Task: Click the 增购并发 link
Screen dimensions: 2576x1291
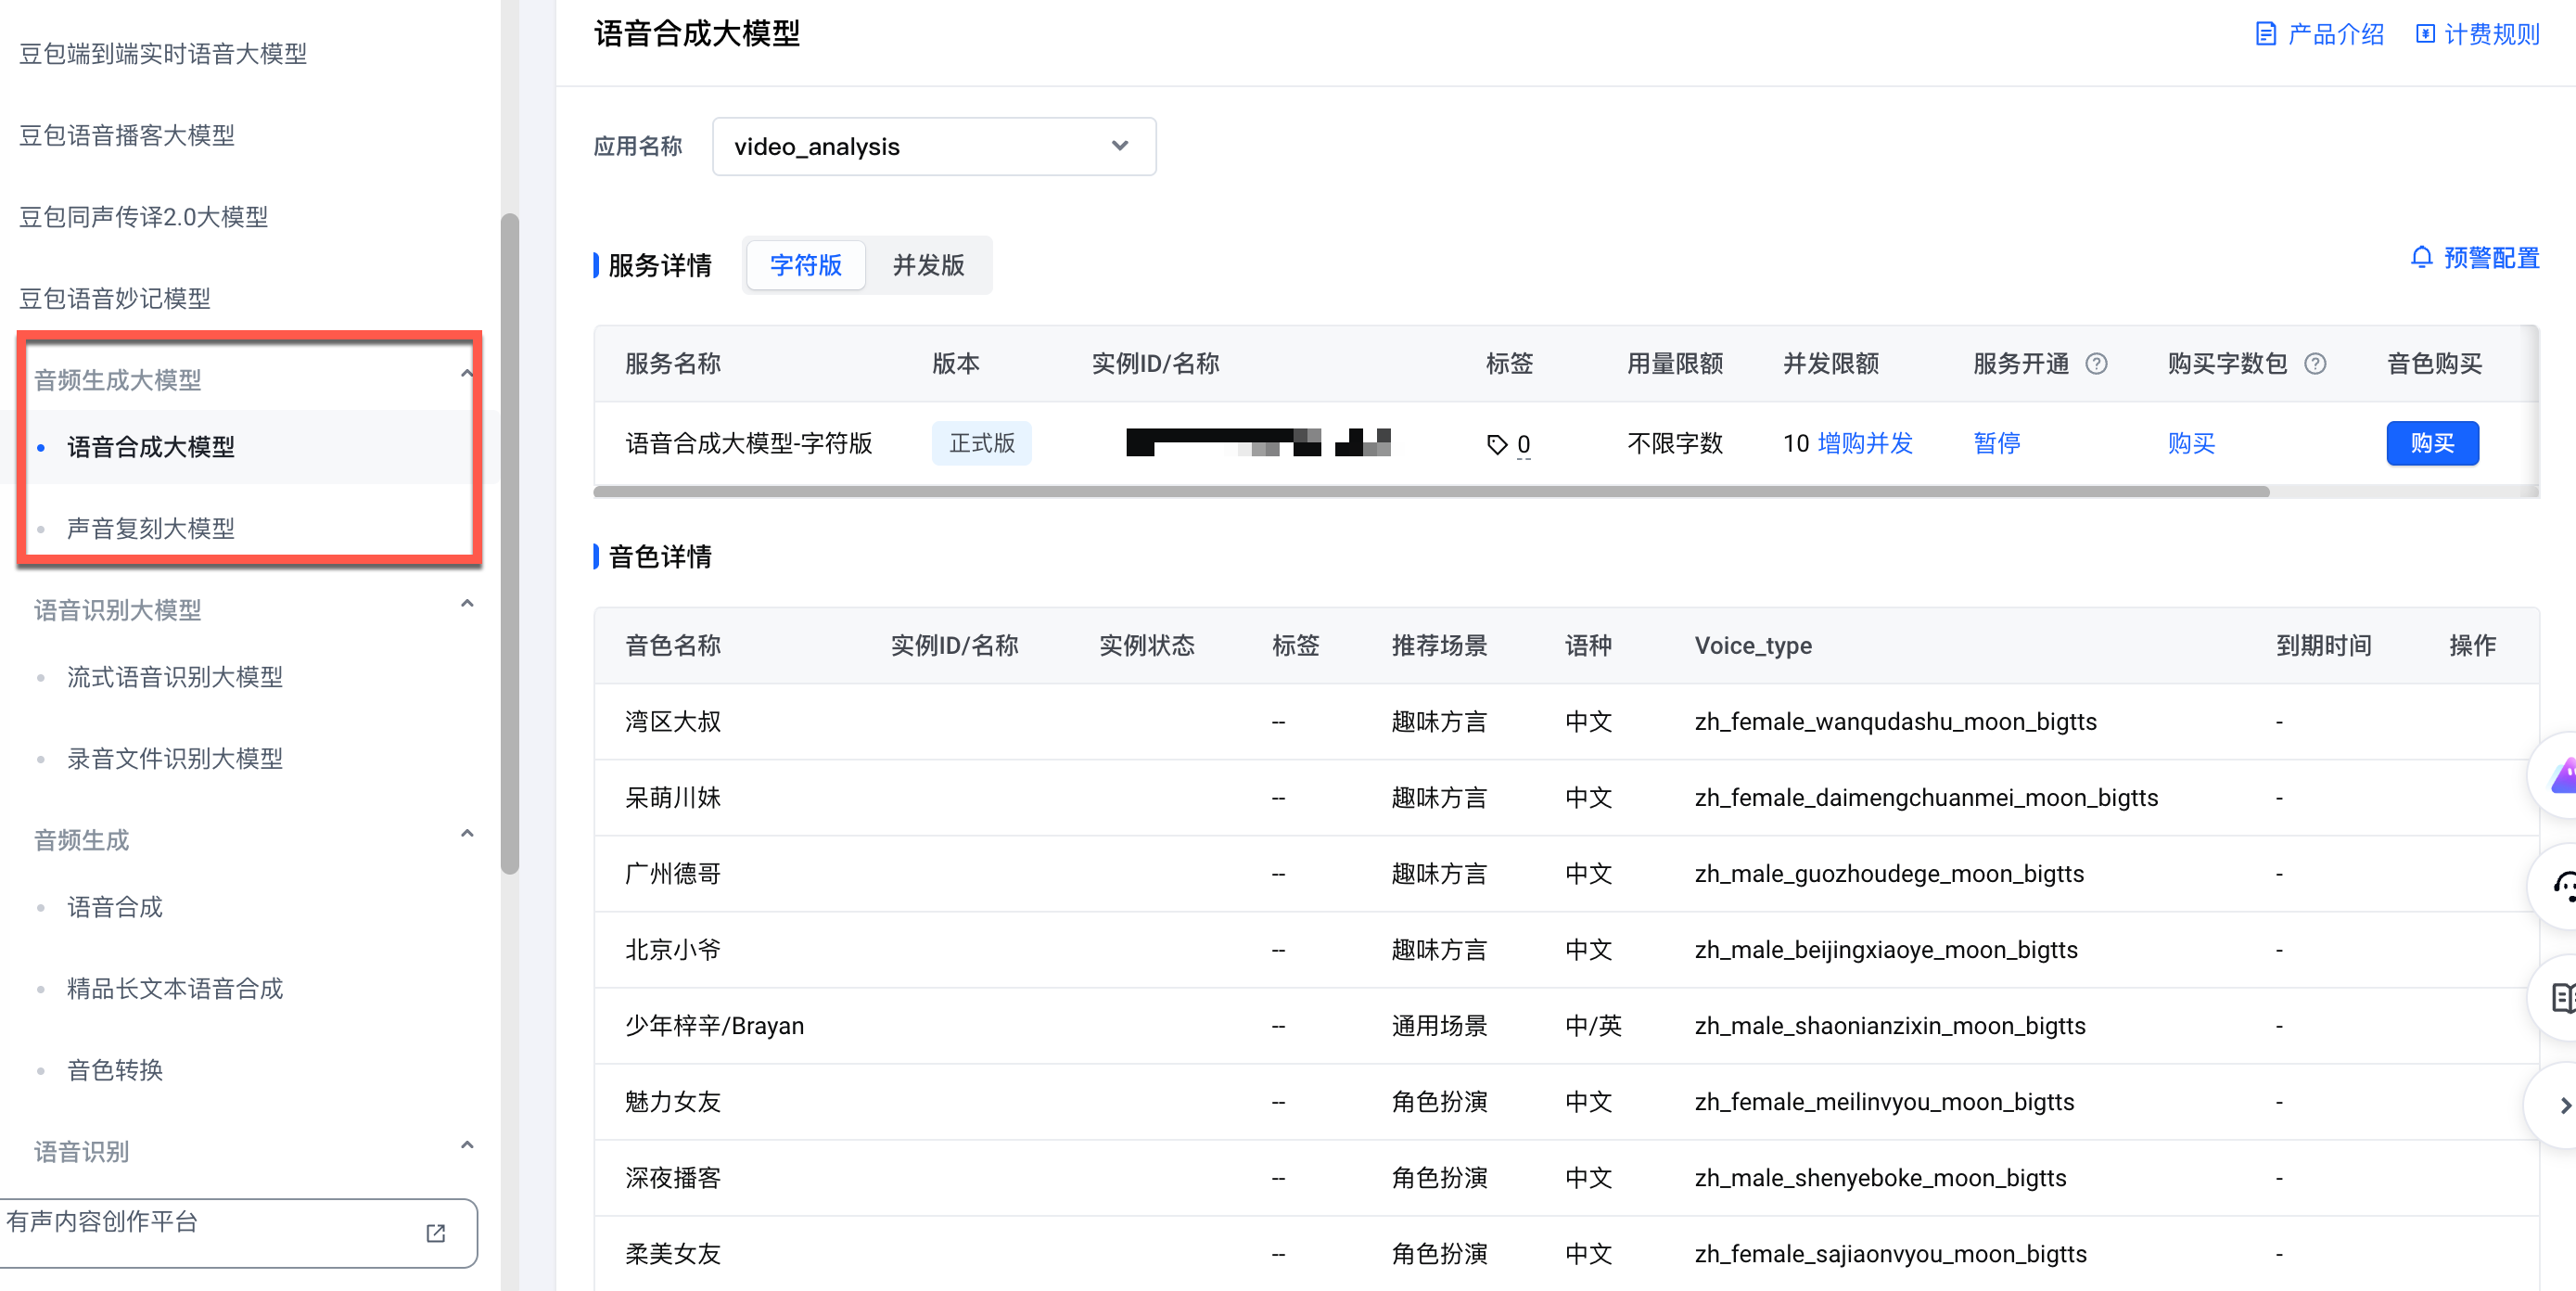Action: click(1864, 443)
